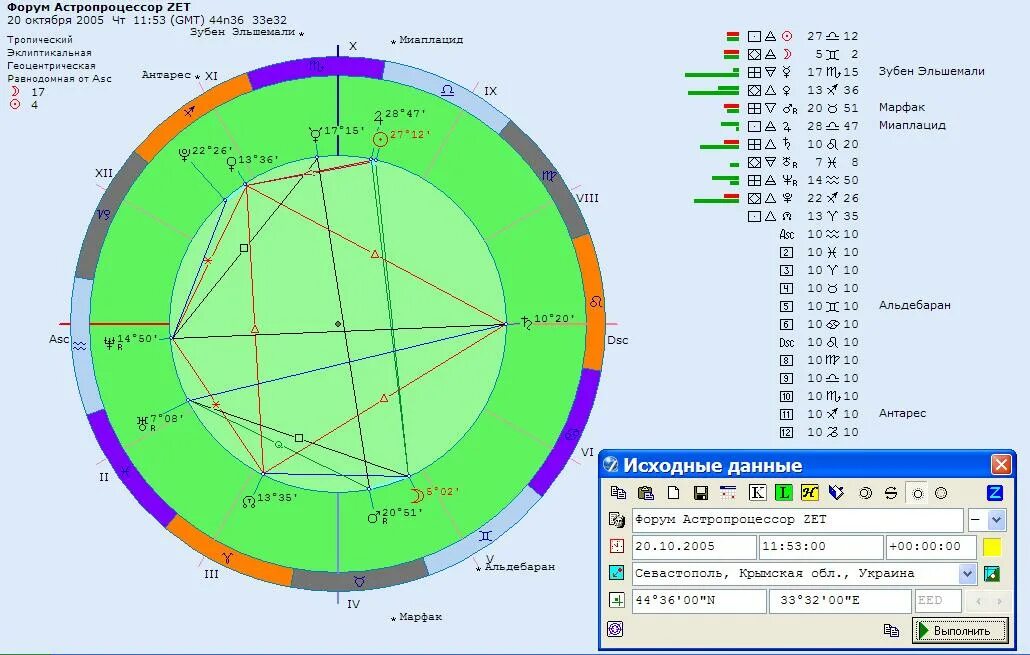The image size is (1030, 655).
Task: Click the Asc row 10 Aquarius 10
Action: (x=818, y=234)
